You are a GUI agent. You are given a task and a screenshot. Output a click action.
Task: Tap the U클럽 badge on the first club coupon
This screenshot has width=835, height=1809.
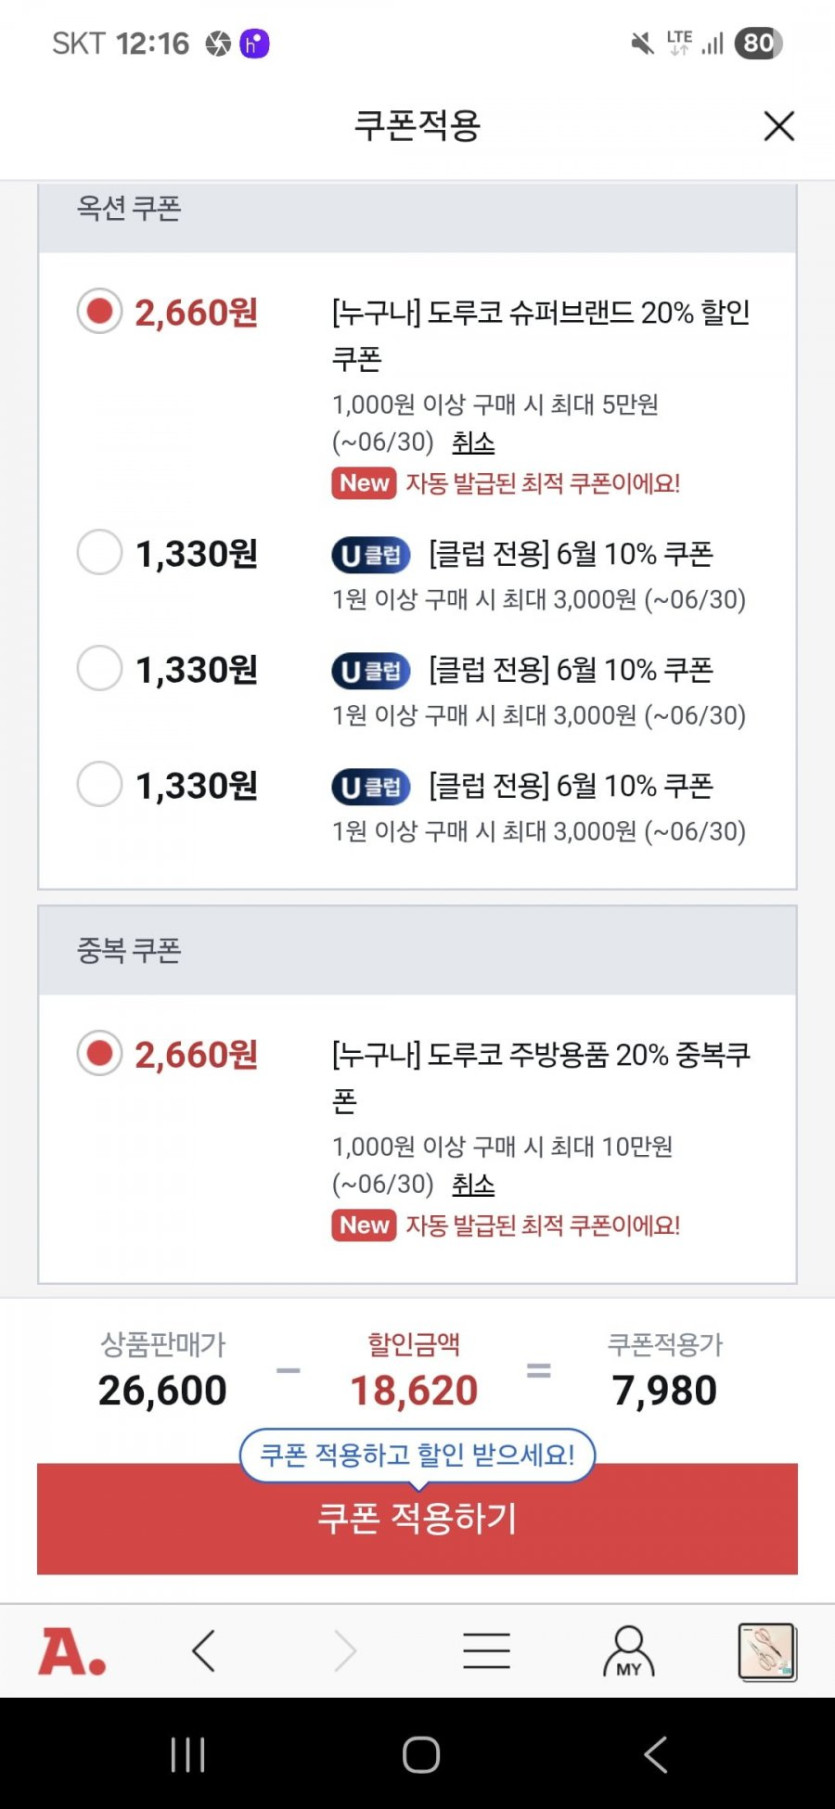[371, 555]
